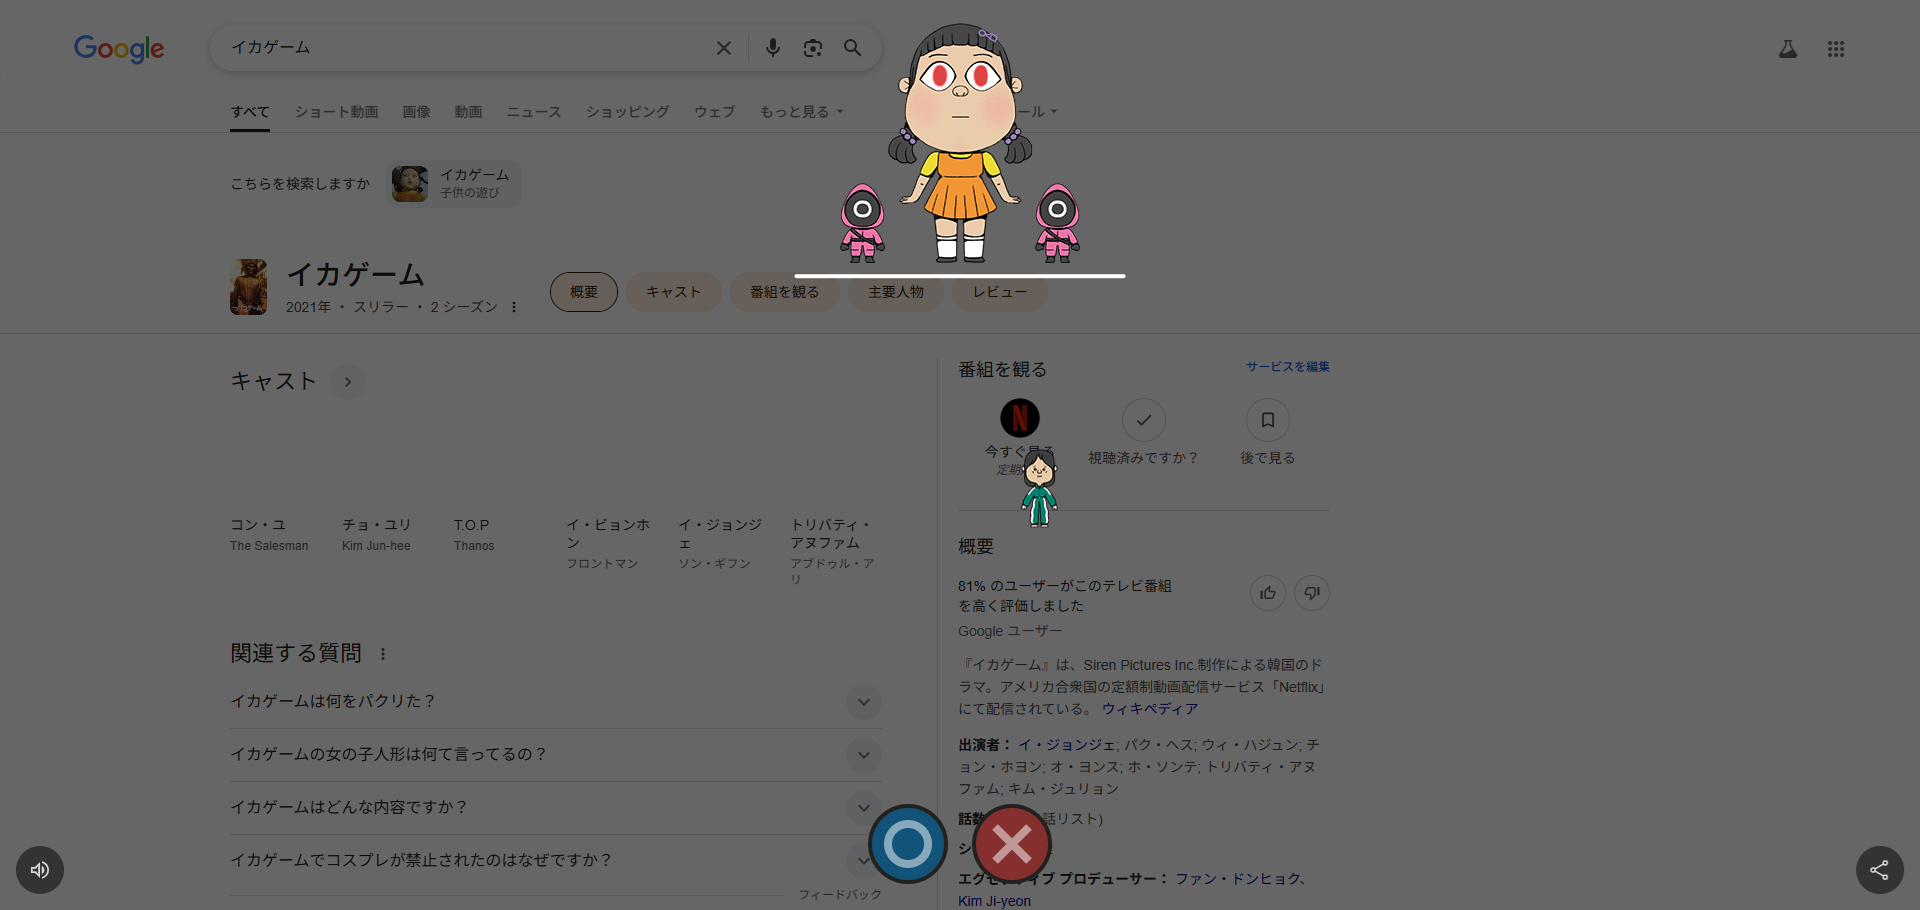Clear the search box with X icon

tap(724, 48)
